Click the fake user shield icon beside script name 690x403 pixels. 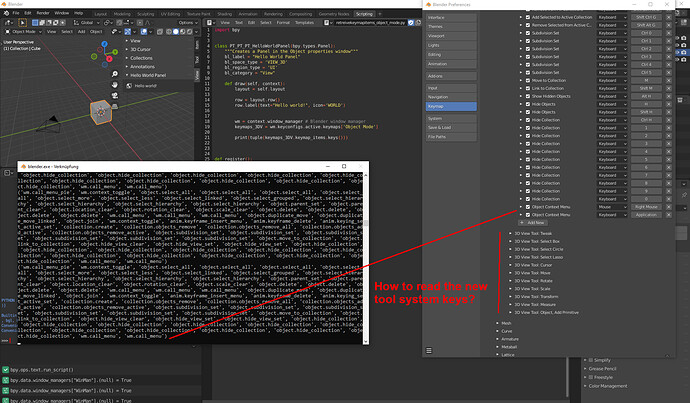411,22
